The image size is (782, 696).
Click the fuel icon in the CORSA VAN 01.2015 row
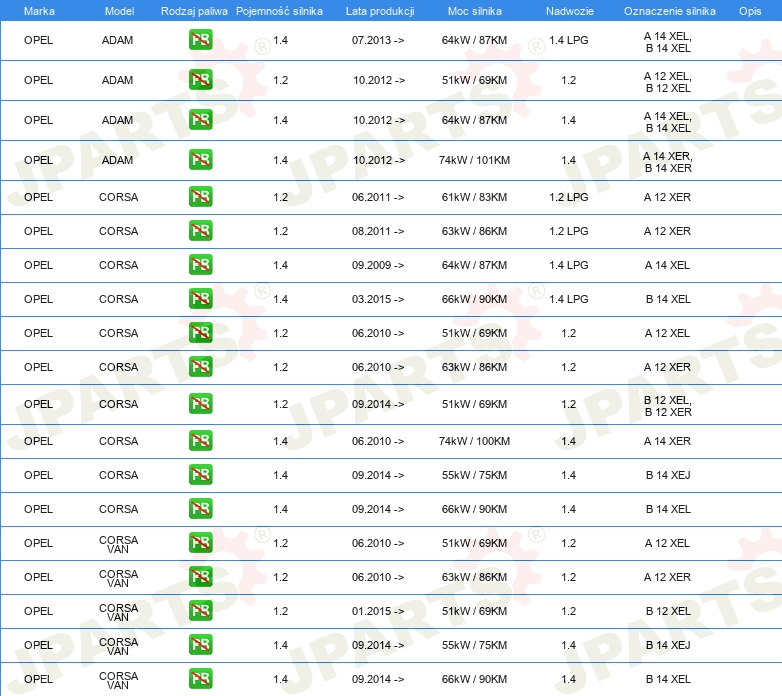coord(200,610)
